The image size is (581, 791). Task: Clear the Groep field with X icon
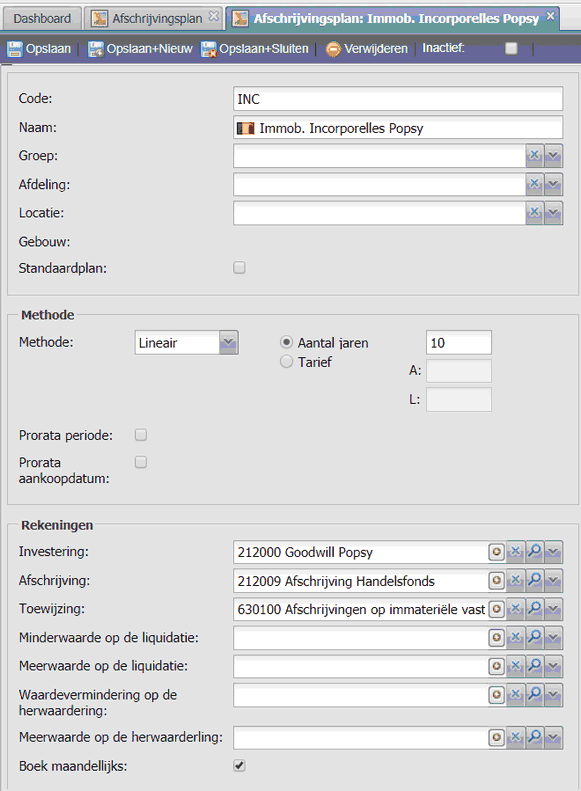click(x=535, y=155)
